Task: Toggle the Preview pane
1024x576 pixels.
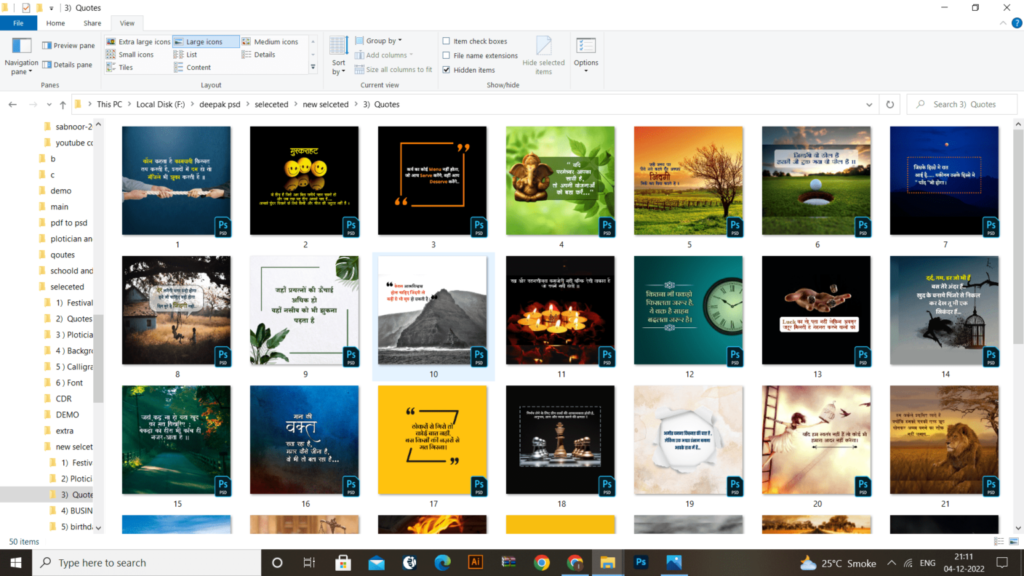Action: coord(69,46)
